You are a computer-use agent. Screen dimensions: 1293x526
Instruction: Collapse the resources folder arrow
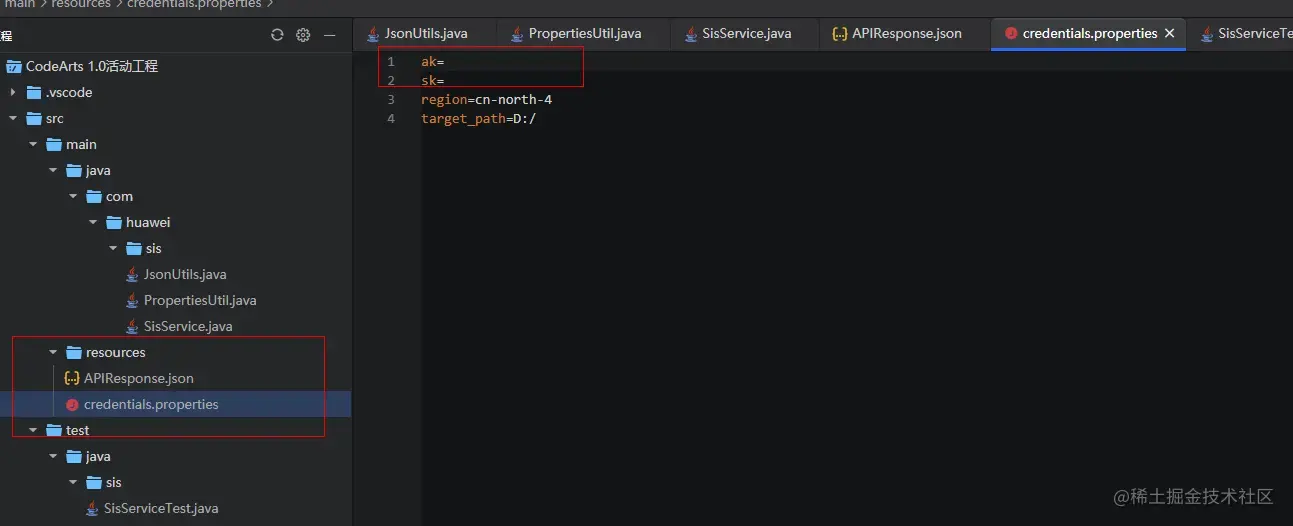53,353
